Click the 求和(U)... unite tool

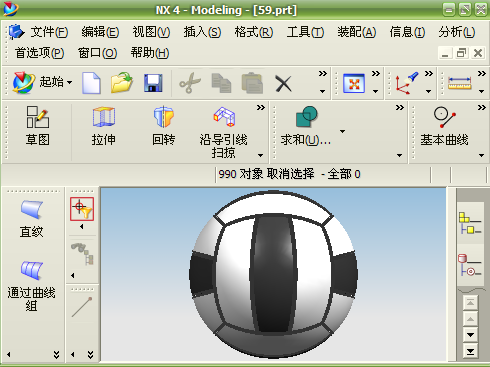[x=306, y=126]
